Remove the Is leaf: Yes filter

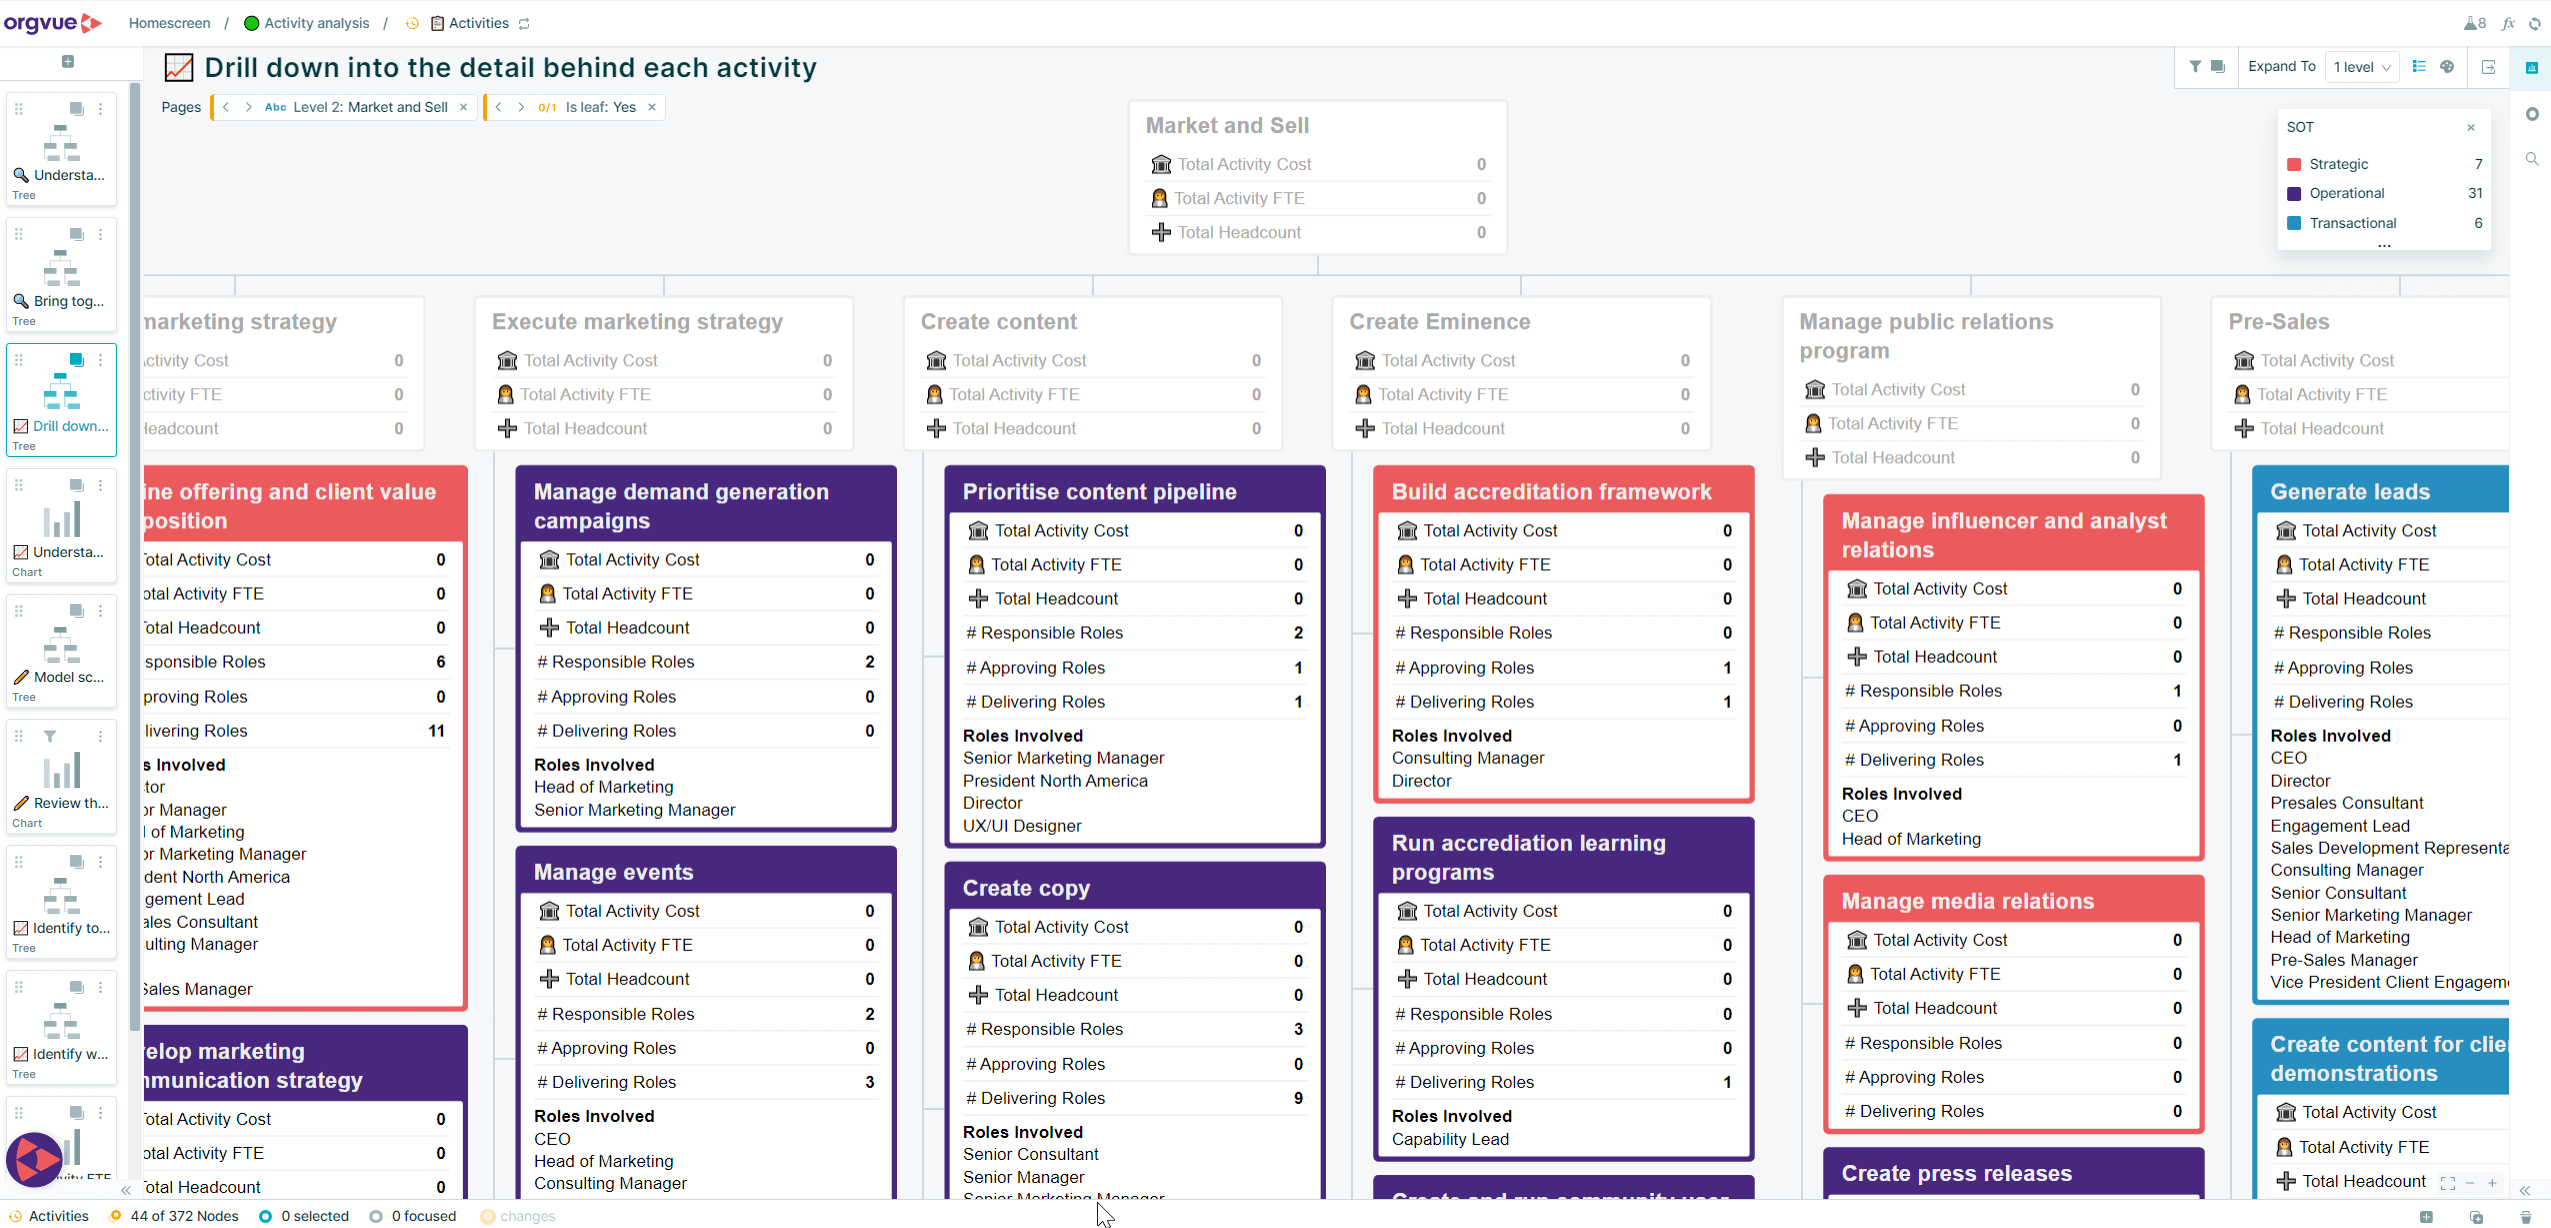pos(652,107)
